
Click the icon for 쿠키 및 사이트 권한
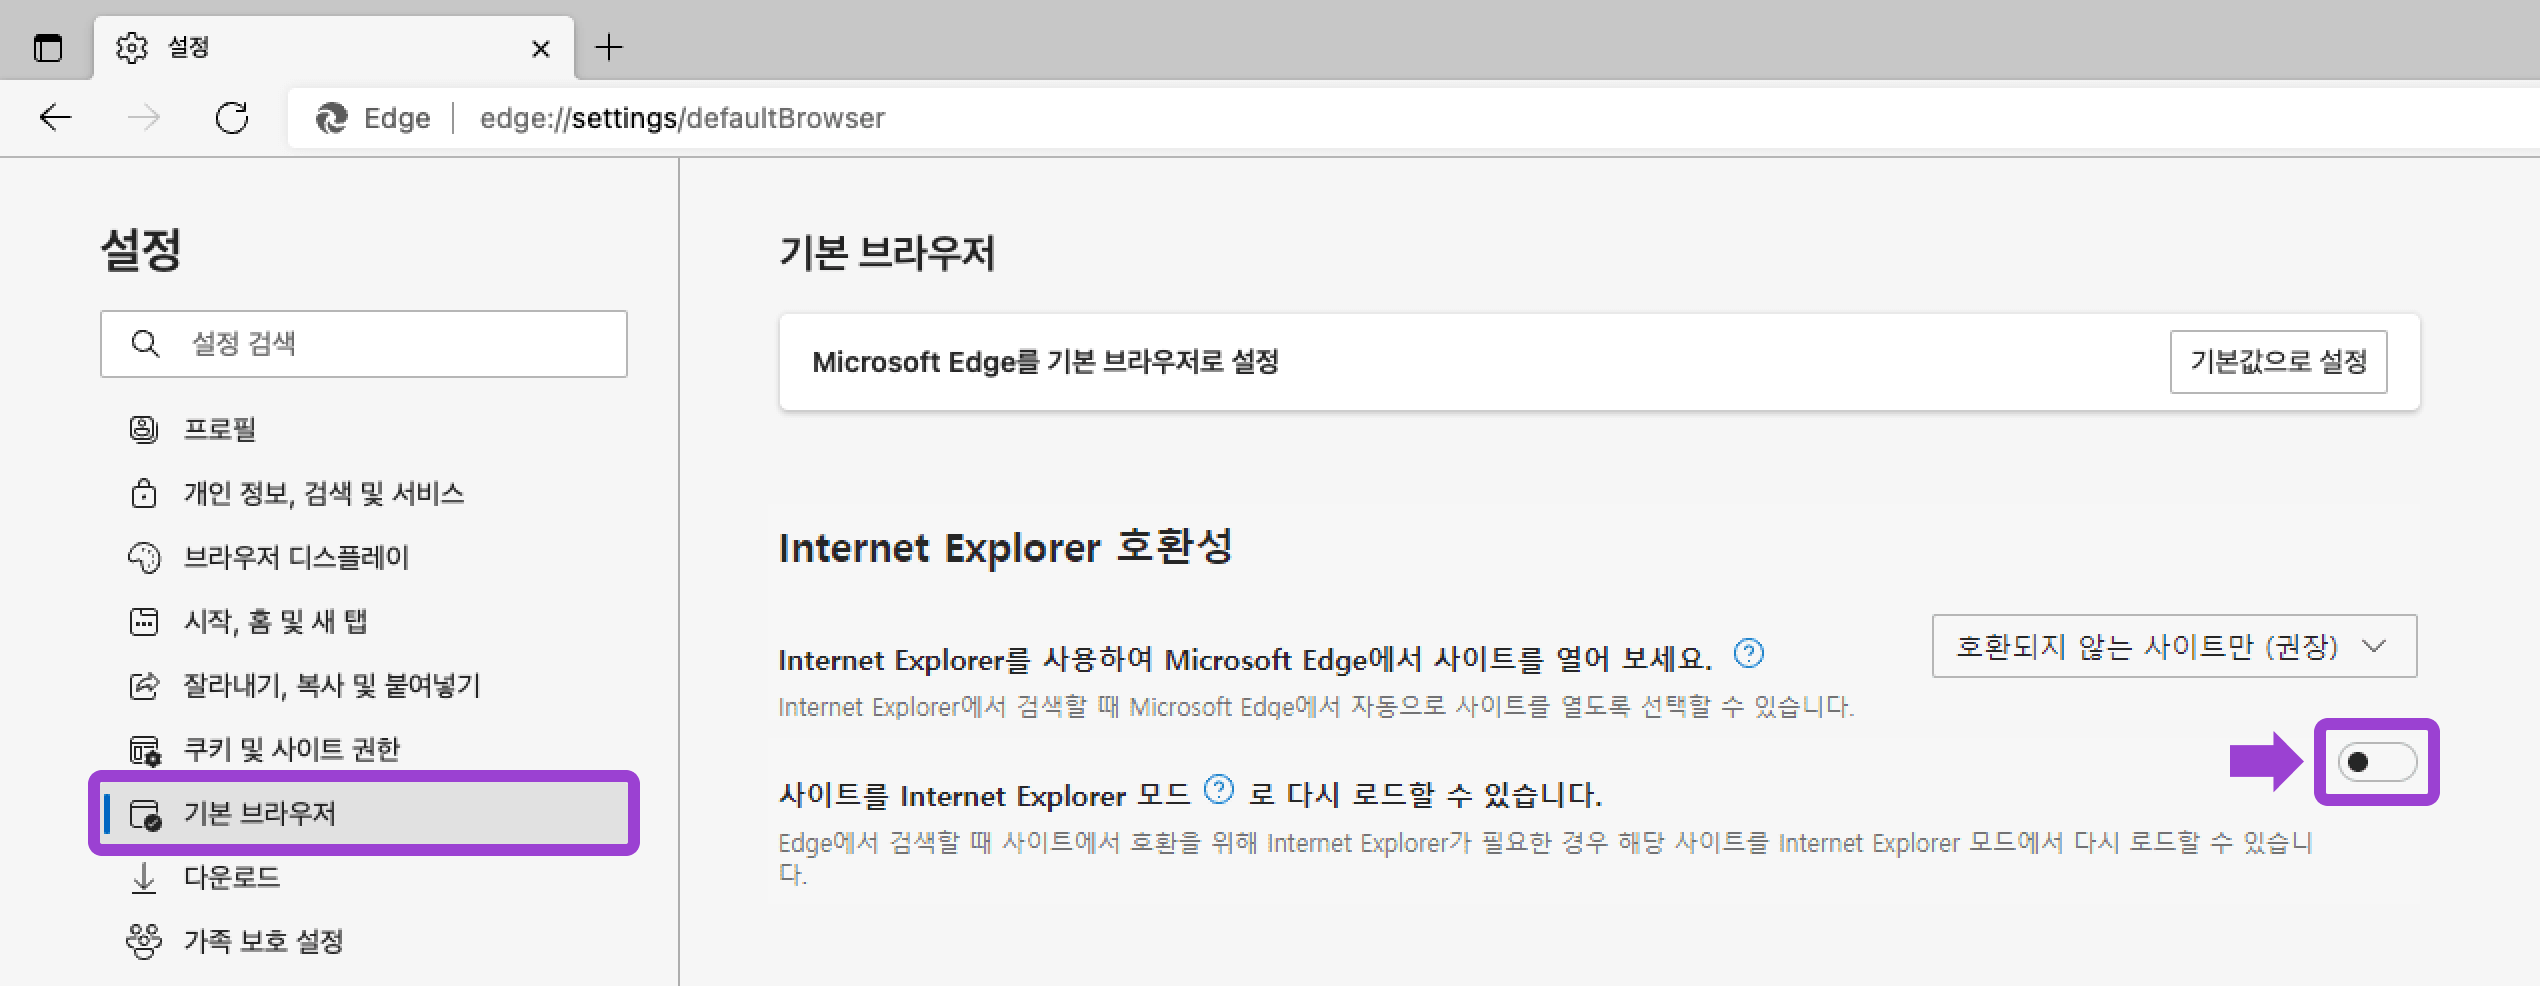pyautogui.click(x=145, y=750)
